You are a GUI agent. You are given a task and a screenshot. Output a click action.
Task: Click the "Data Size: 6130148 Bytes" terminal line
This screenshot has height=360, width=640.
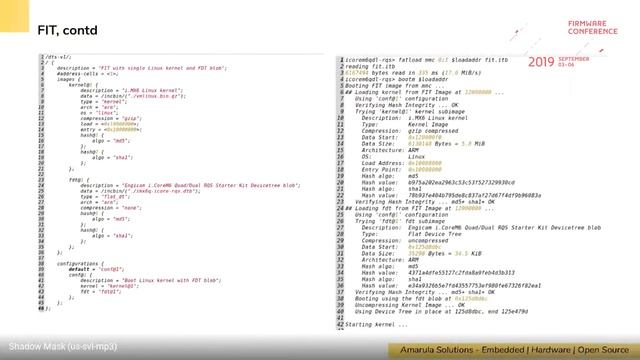[423, 144]
